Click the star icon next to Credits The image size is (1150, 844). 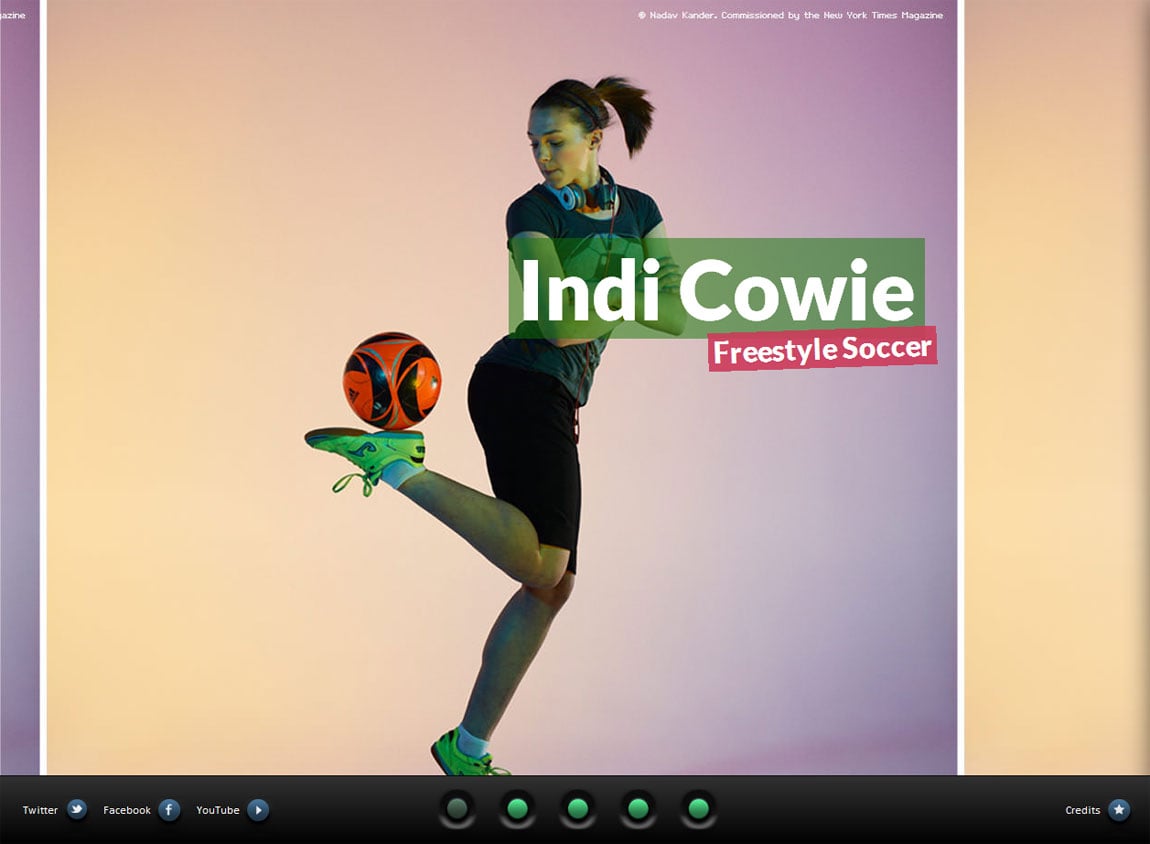pyautogui.click(x=1119, y=810)
